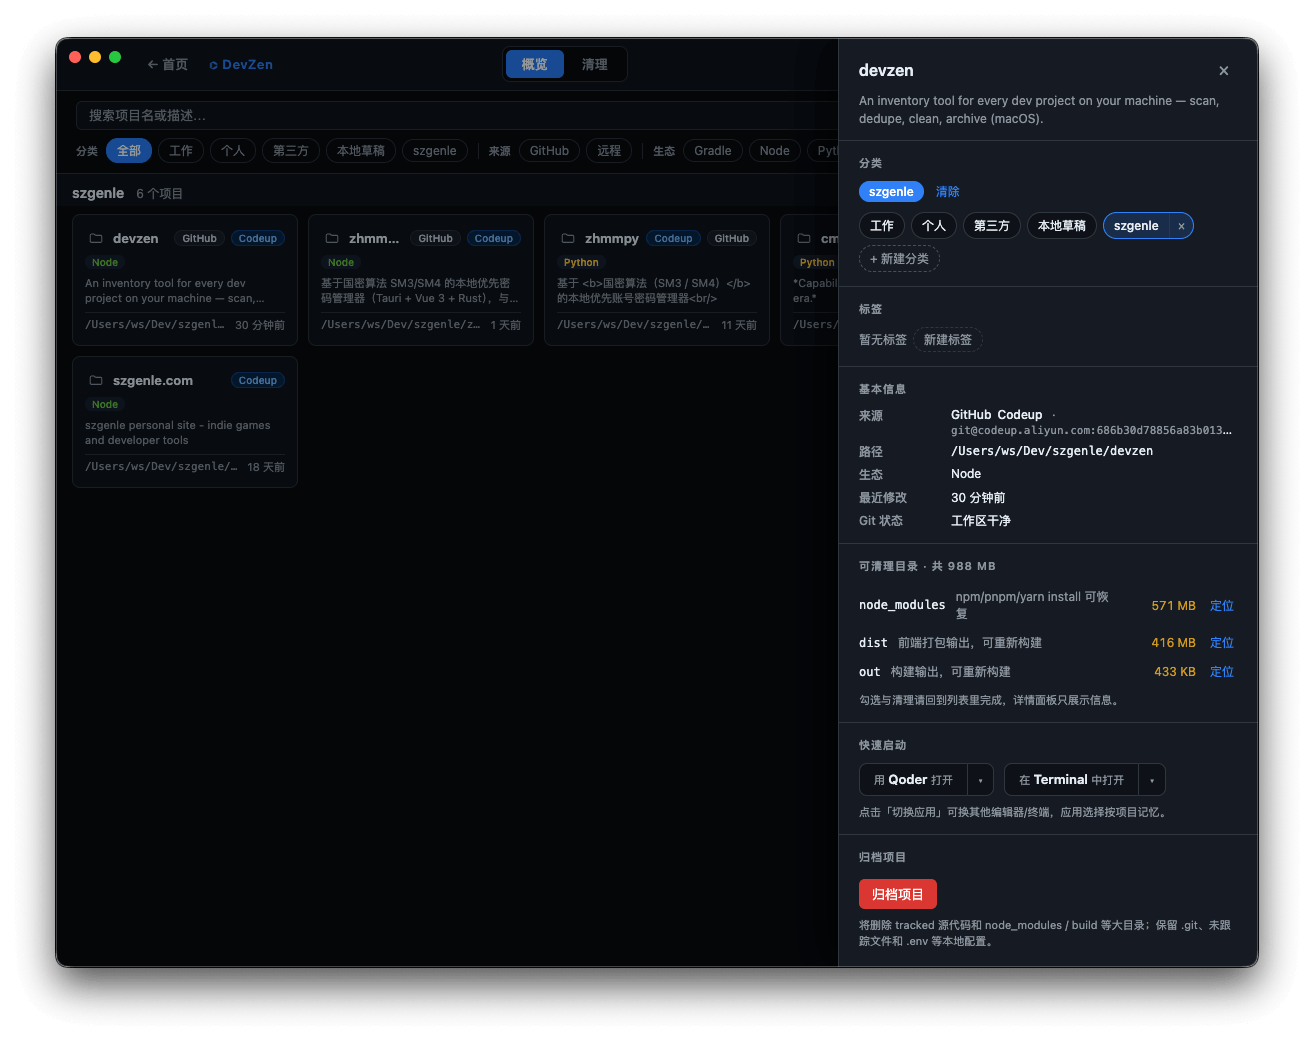Close the devzen detail panel

click(x=1223, y=71)
